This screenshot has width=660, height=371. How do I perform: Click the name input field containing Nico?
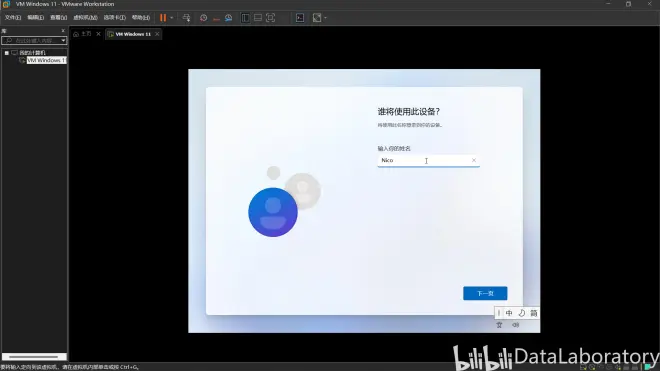click(x=428, y=160)
